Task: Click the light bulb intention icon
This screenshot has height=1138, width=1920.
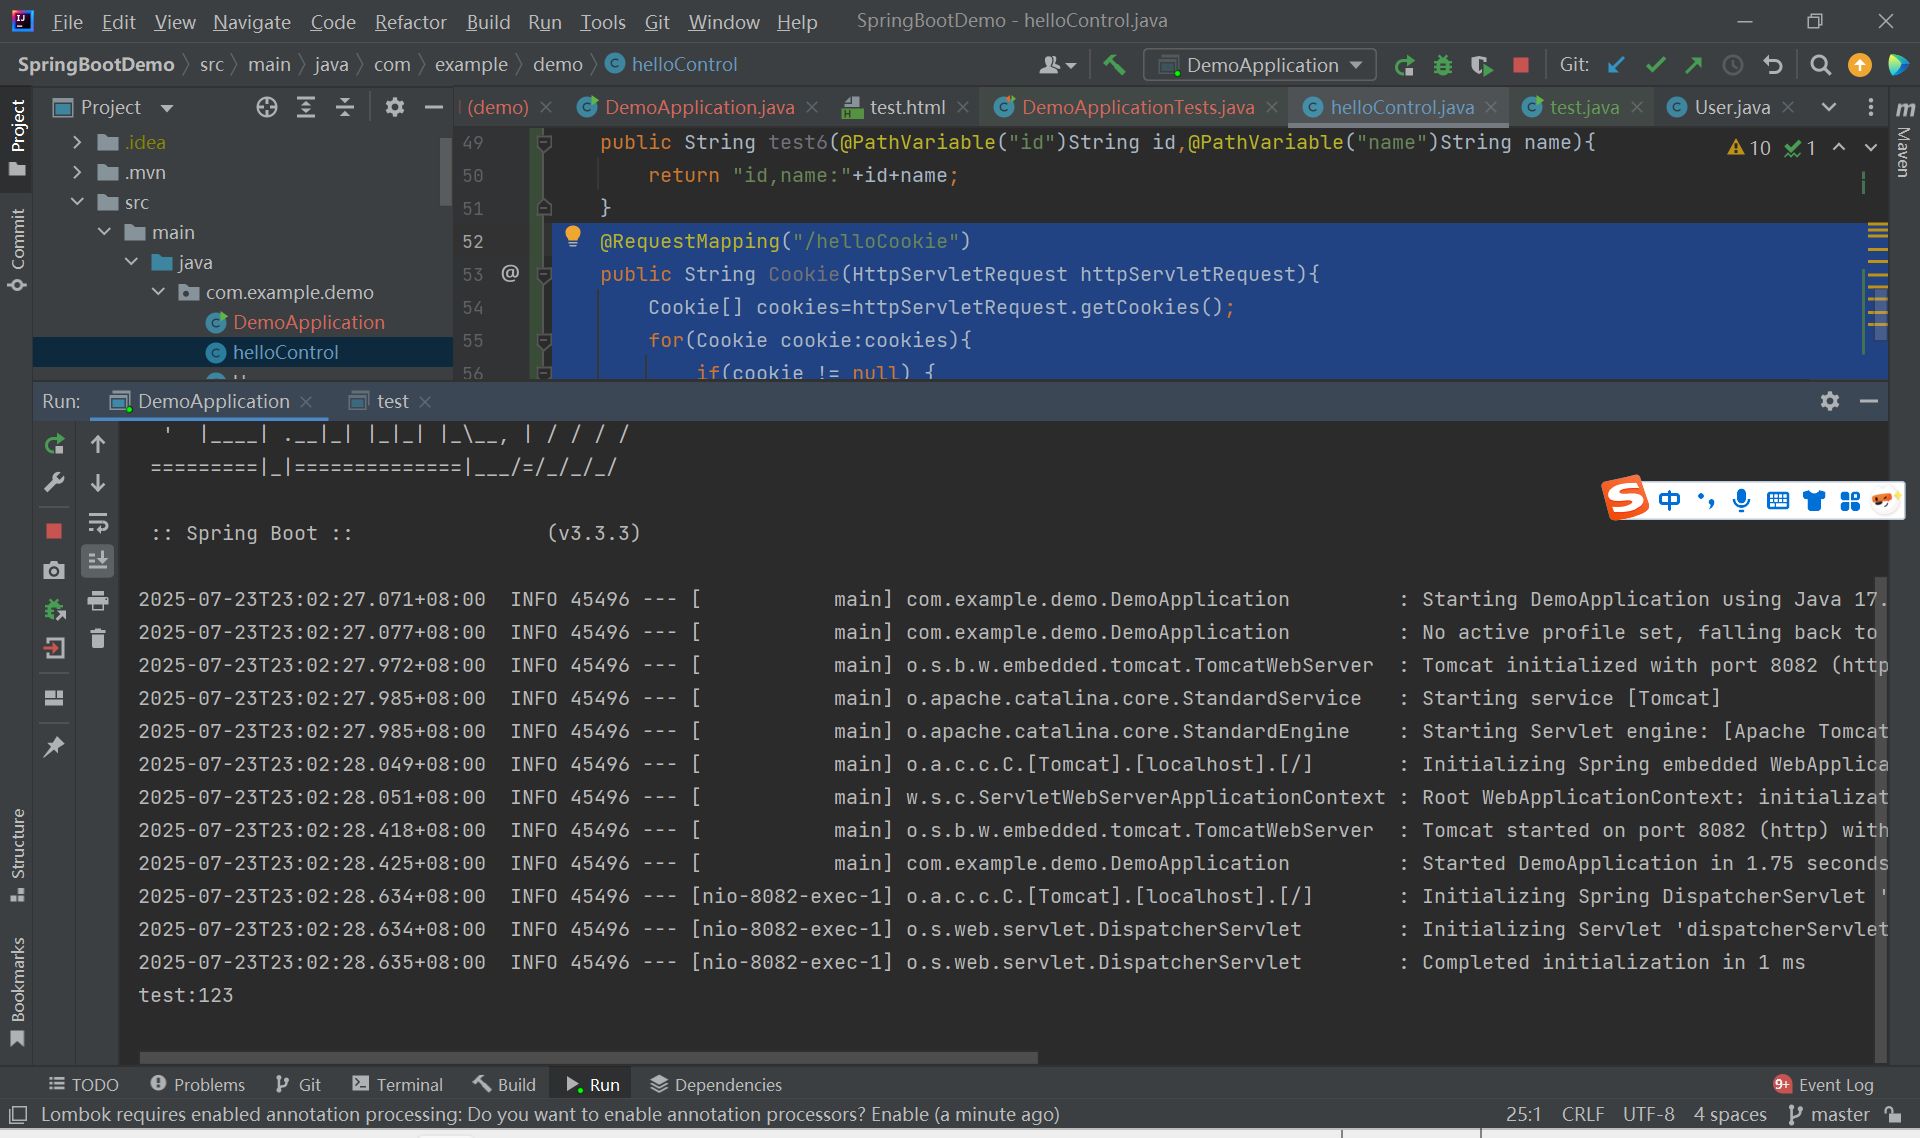Action: [x=573, y=236]
